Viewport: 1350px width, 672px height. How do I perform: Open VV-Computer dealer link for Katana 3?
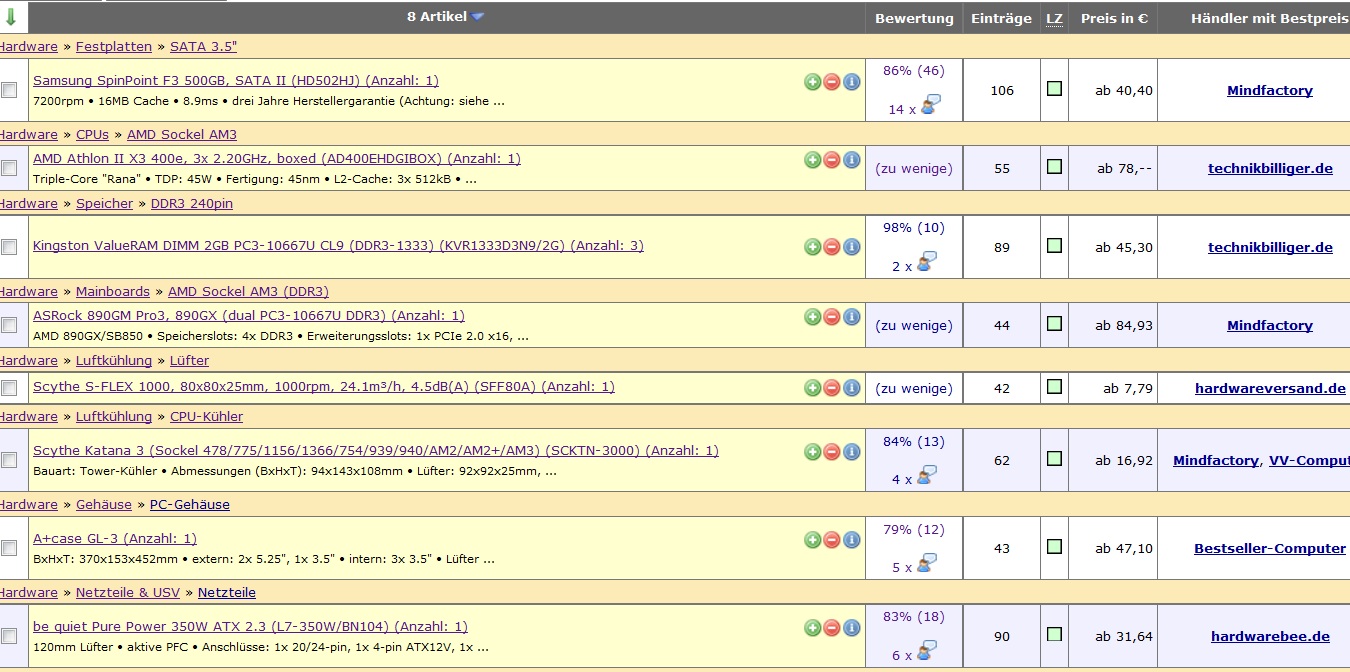pyautogui.click(x=1309, y=461)
